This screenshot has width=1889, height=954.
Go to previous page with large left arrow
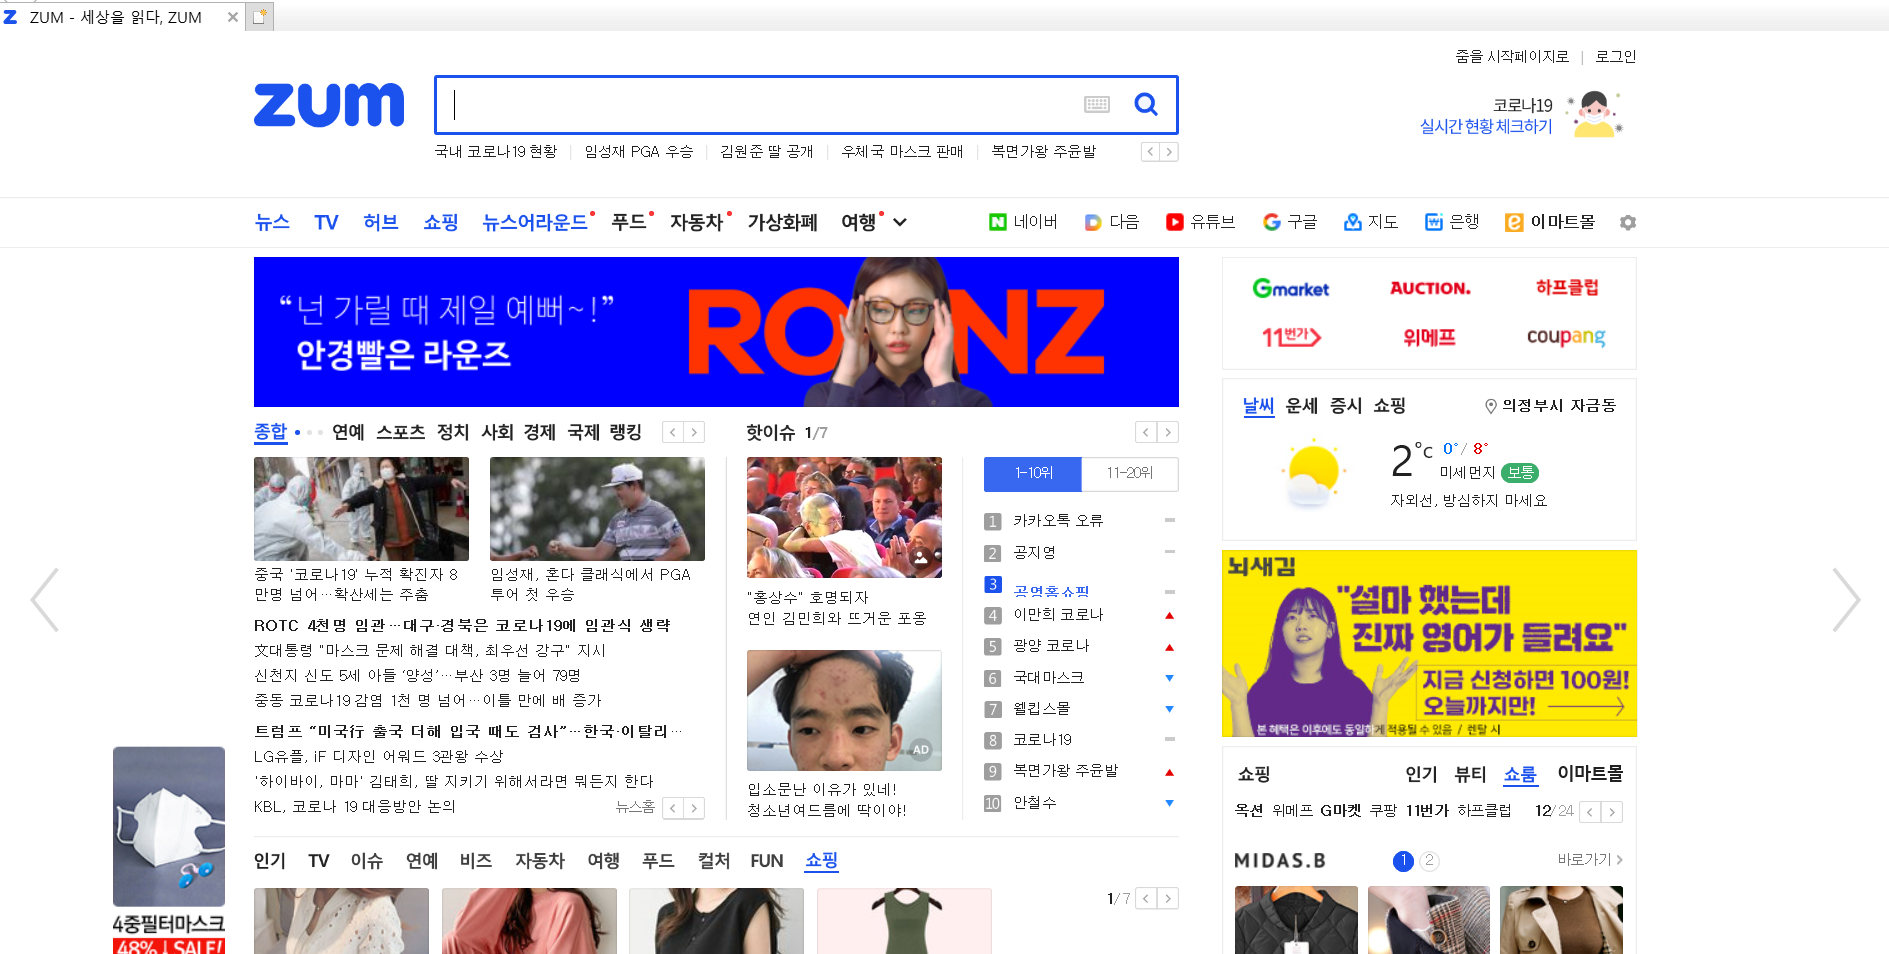tap(45, 600)
